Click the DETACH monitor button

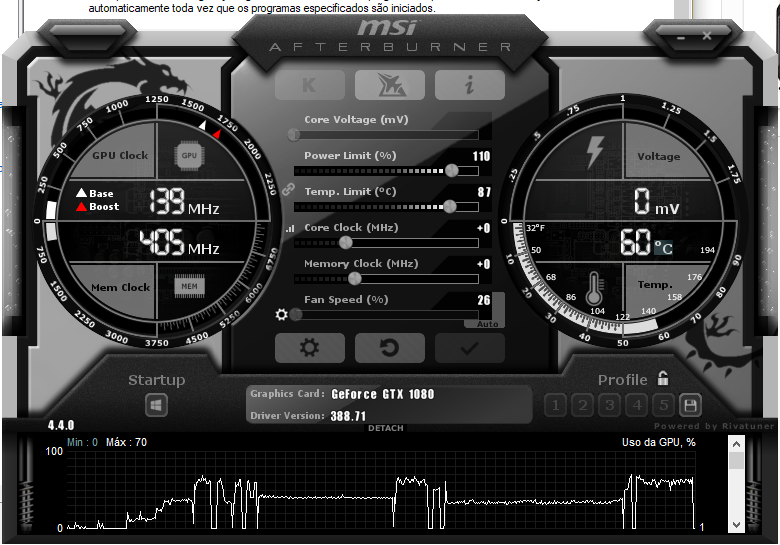click(386, 428)
